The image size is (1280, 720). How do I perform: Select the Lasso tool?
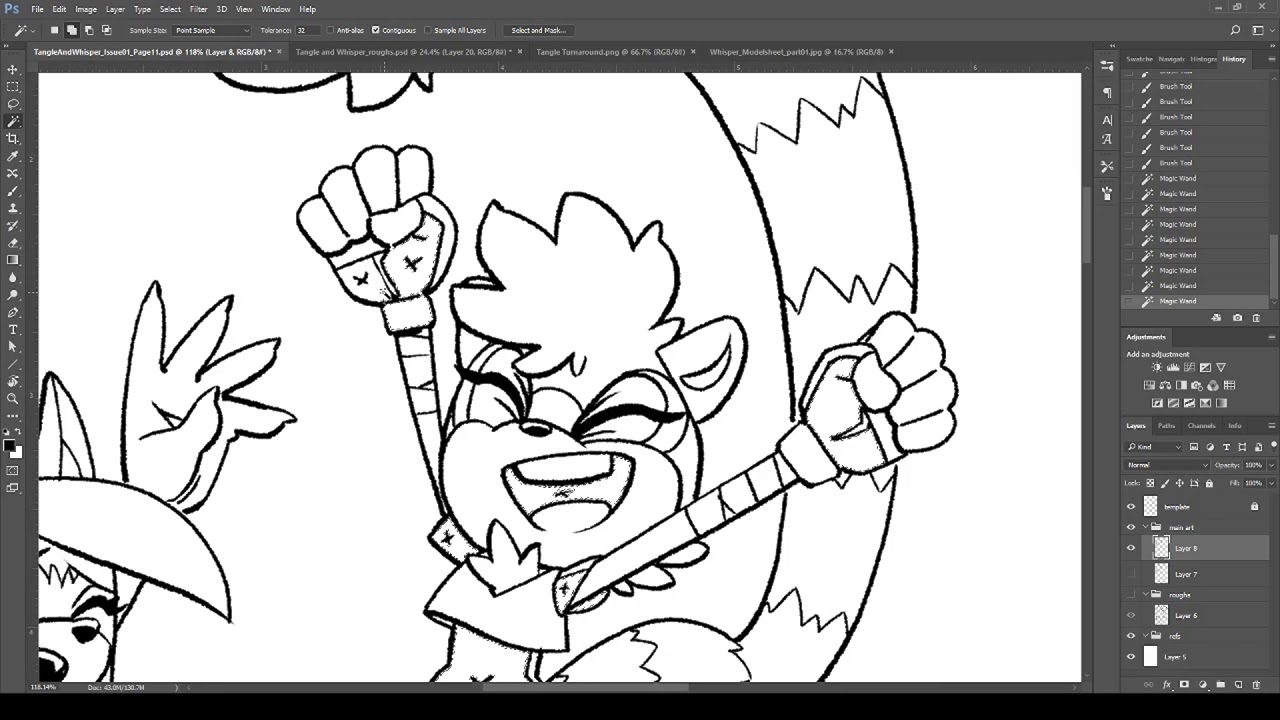click(13, 104)
